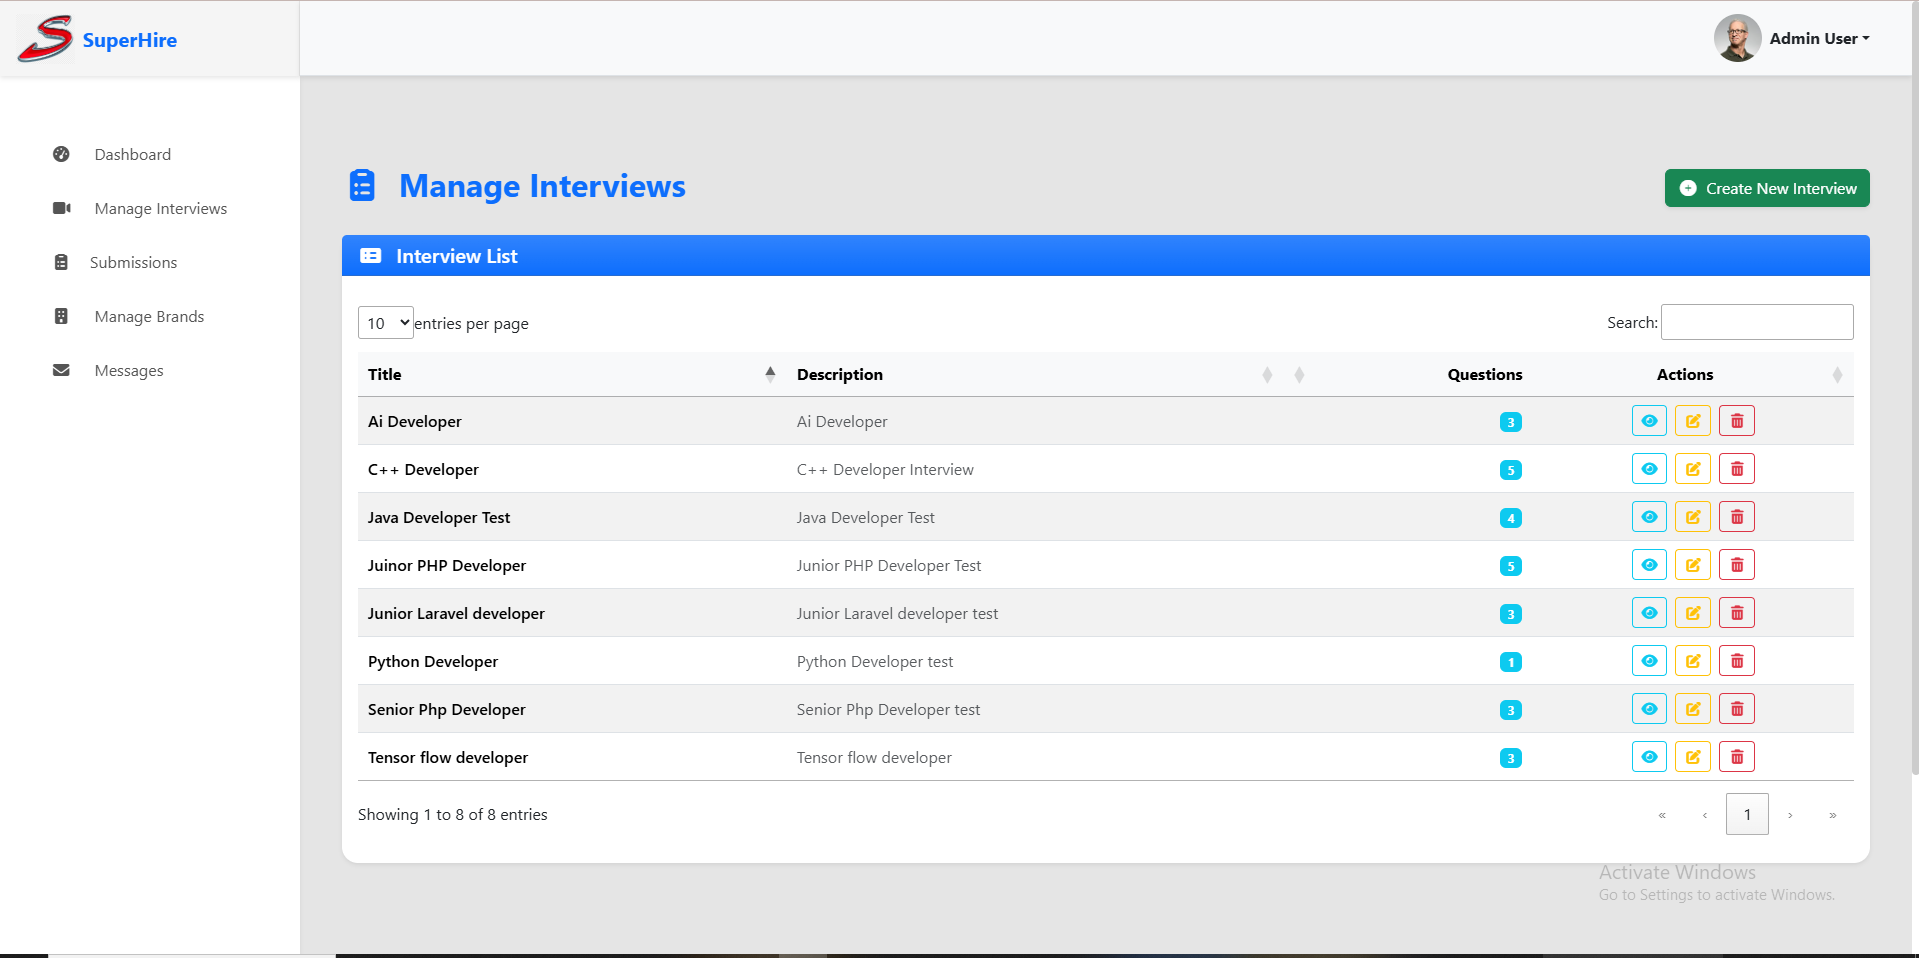
Task: Delete the Python Developer interview
Action: tap(1736, 661)
